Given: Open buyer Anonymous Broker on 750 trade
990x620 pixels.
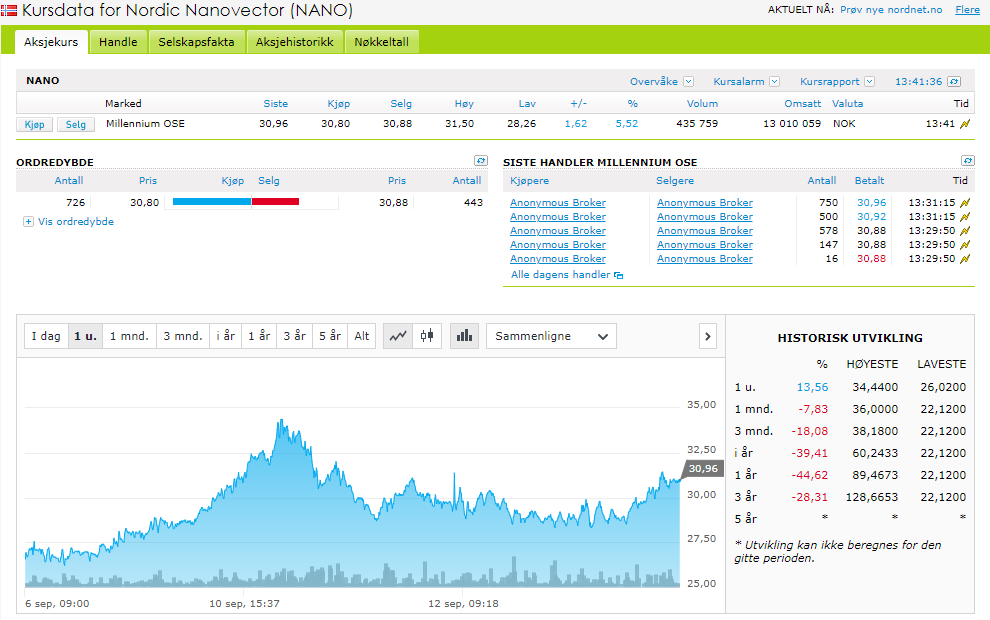Looking at the screenshot, I should [x=558, y=203].
